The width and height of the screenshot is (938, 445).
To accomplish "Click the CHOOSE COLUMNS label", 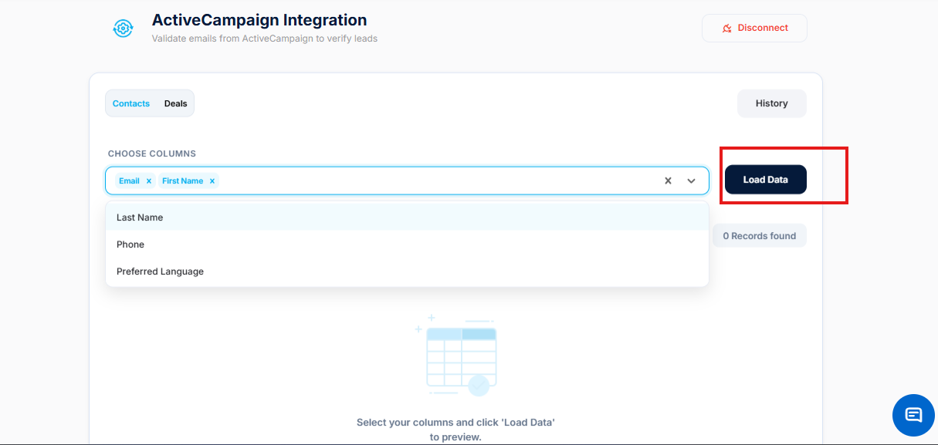I will coord(152,154).
